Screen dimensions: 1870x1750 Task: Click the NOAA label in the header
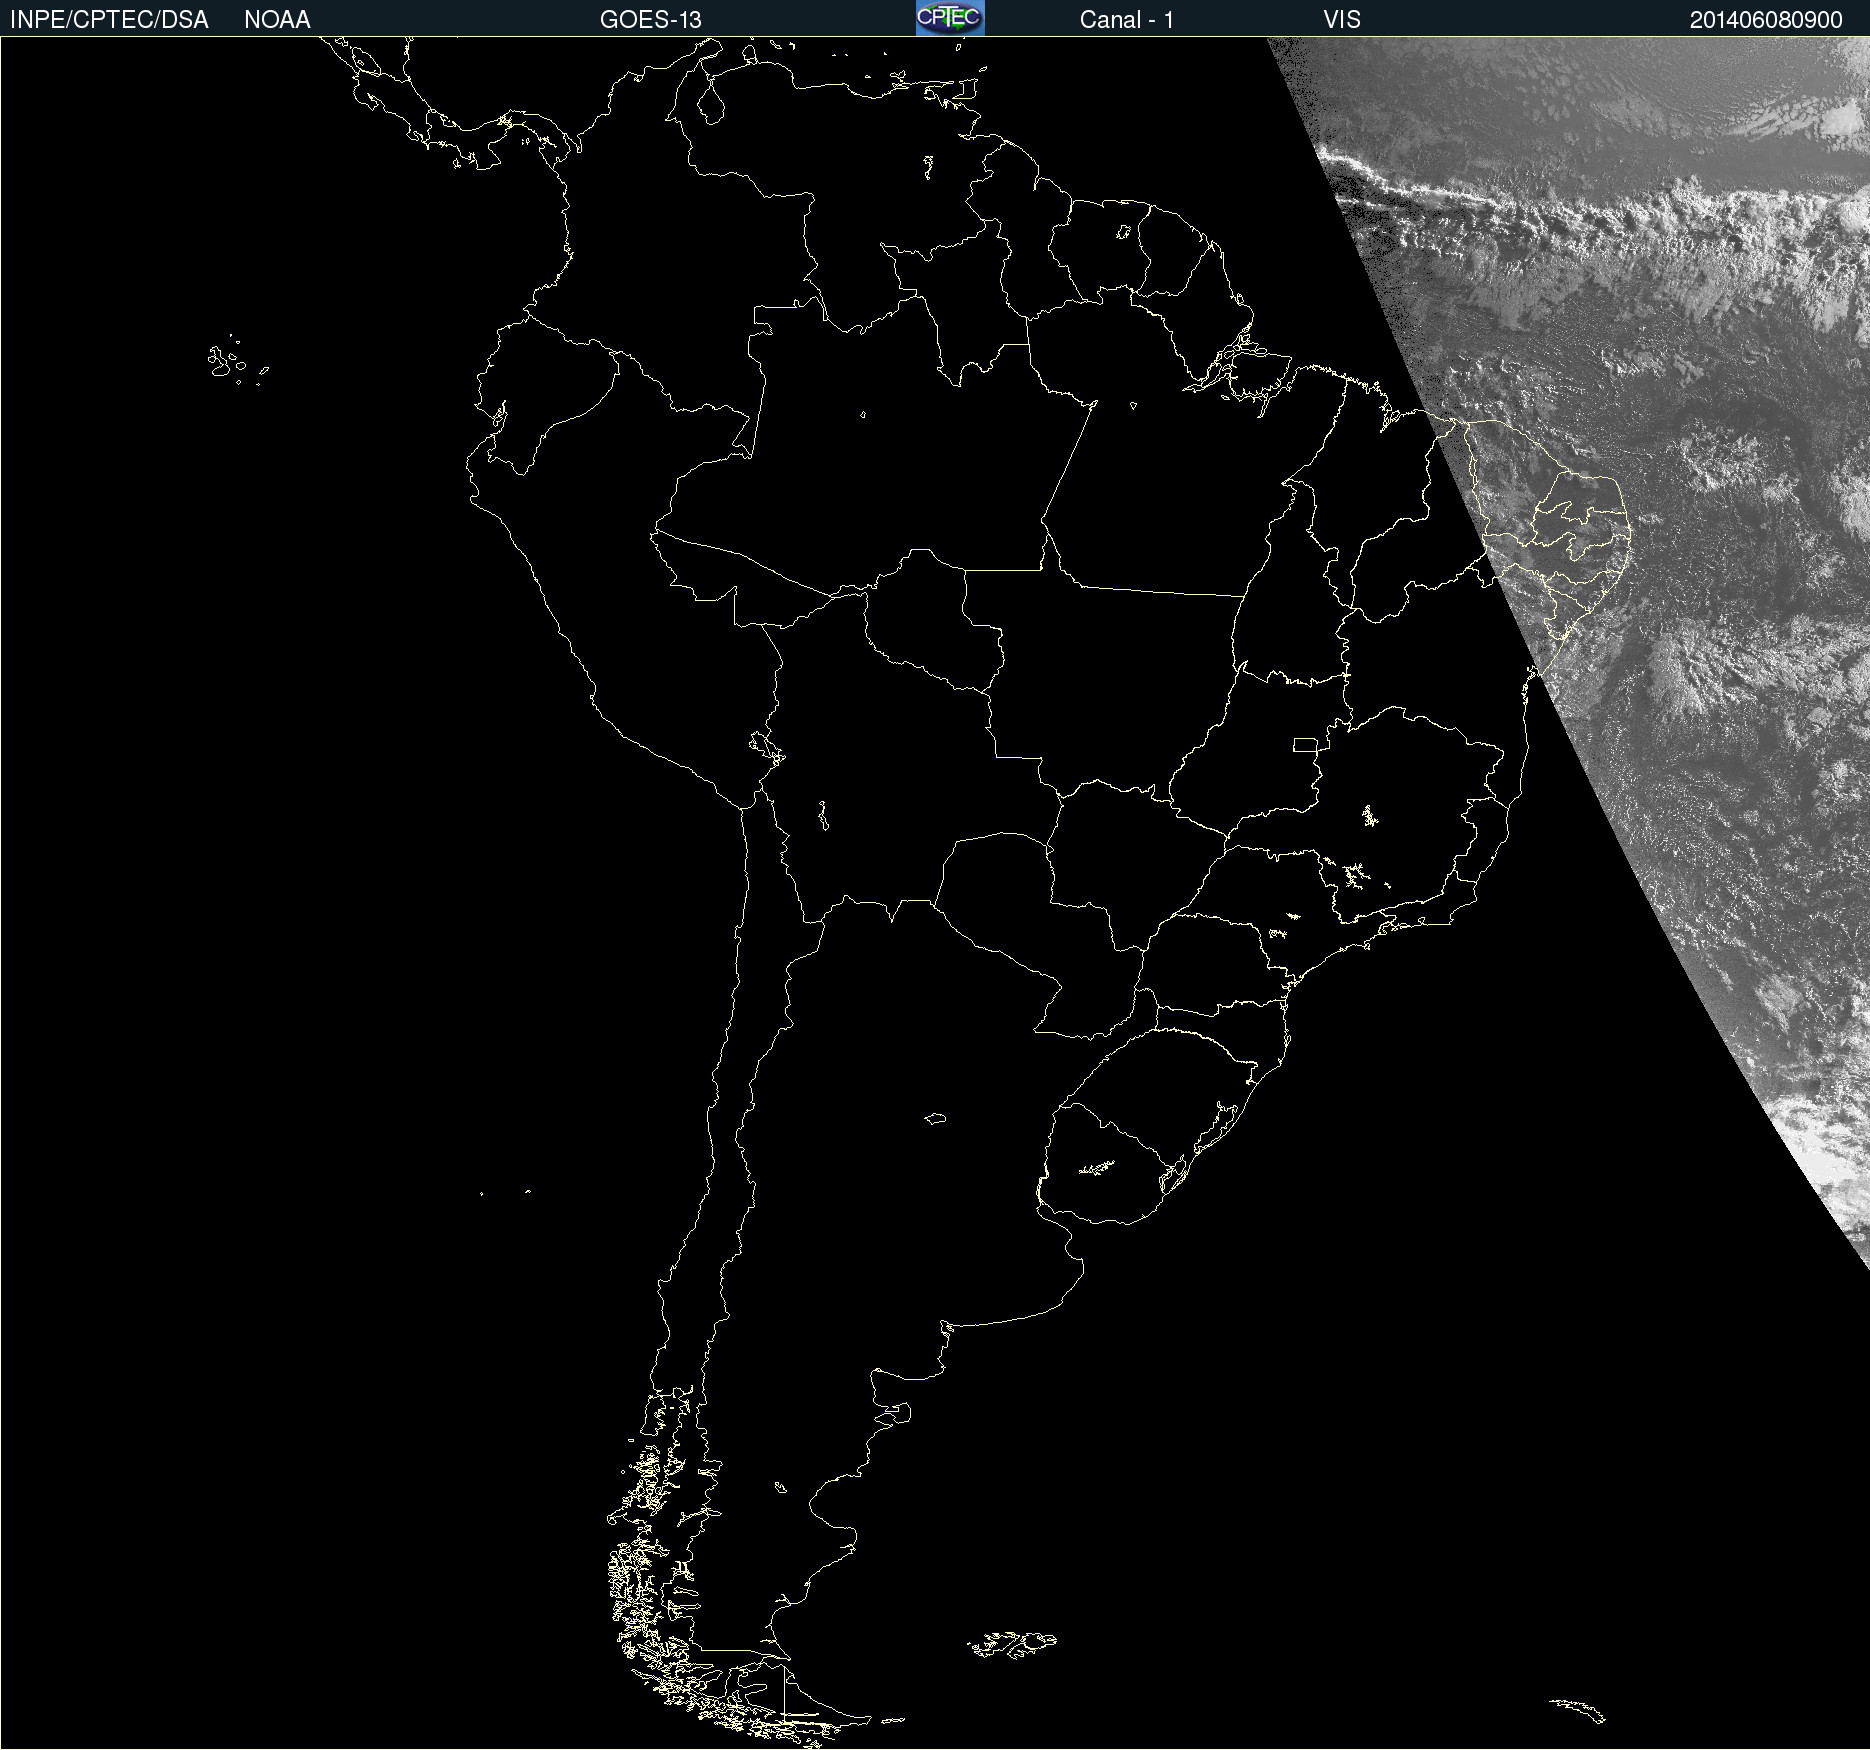277,19
